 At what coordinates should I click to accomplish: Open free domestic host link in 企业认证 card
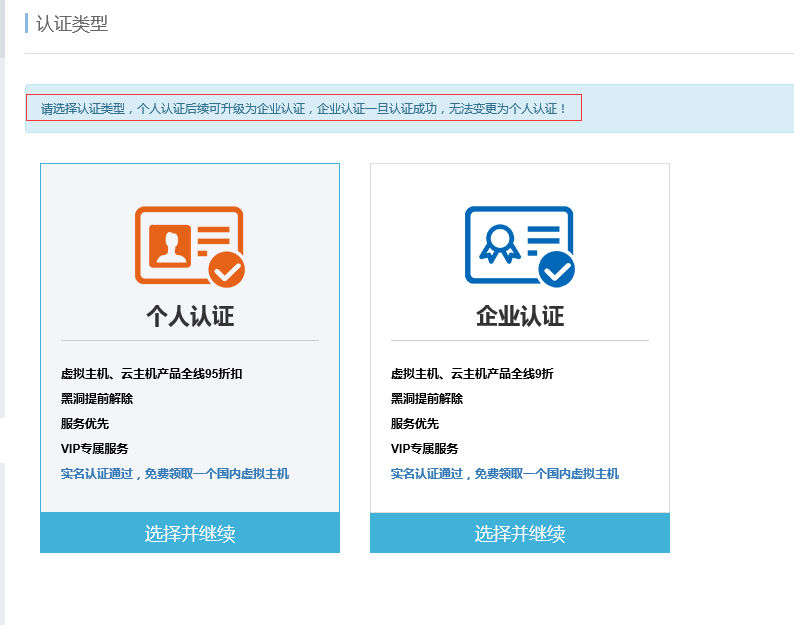click(x=505, y=474)
